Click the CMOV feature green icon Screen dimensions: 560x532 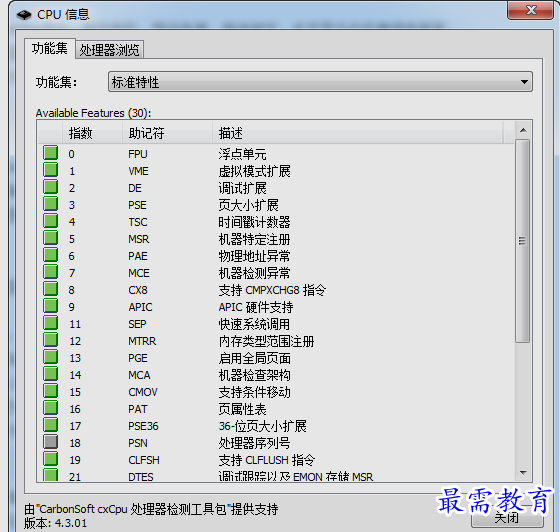tap(50, 391)
